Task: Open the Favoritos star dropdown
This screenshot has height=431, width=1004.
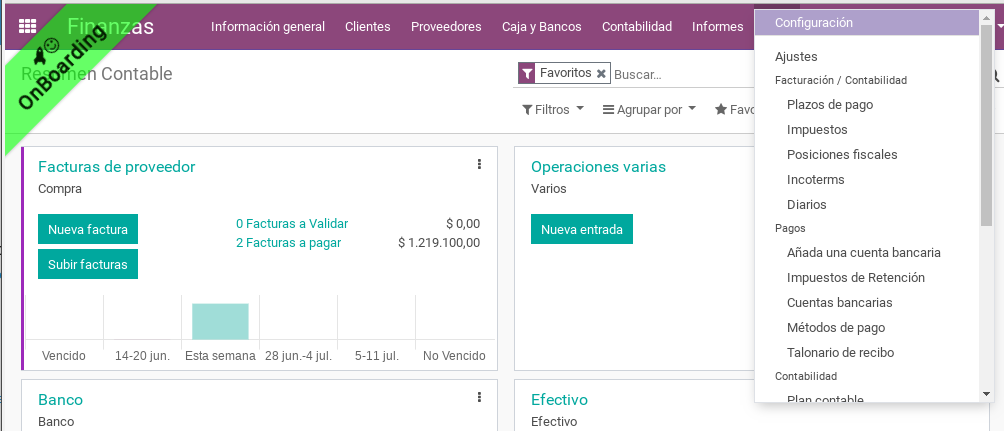Action: coord(735,110)
